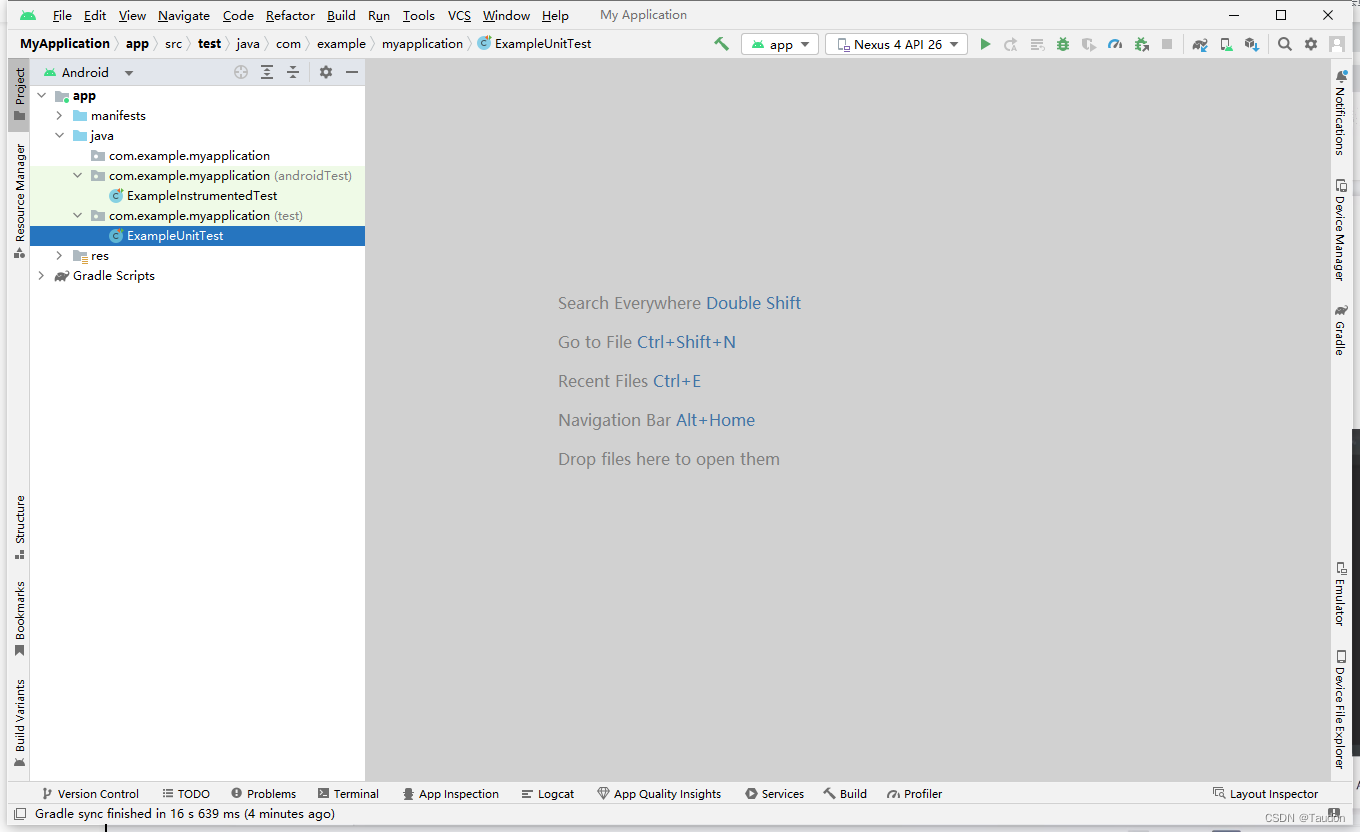Open the Build Variants side tab
The width and height of the screenshot is (1360, 832).
(x=19, y=723)
